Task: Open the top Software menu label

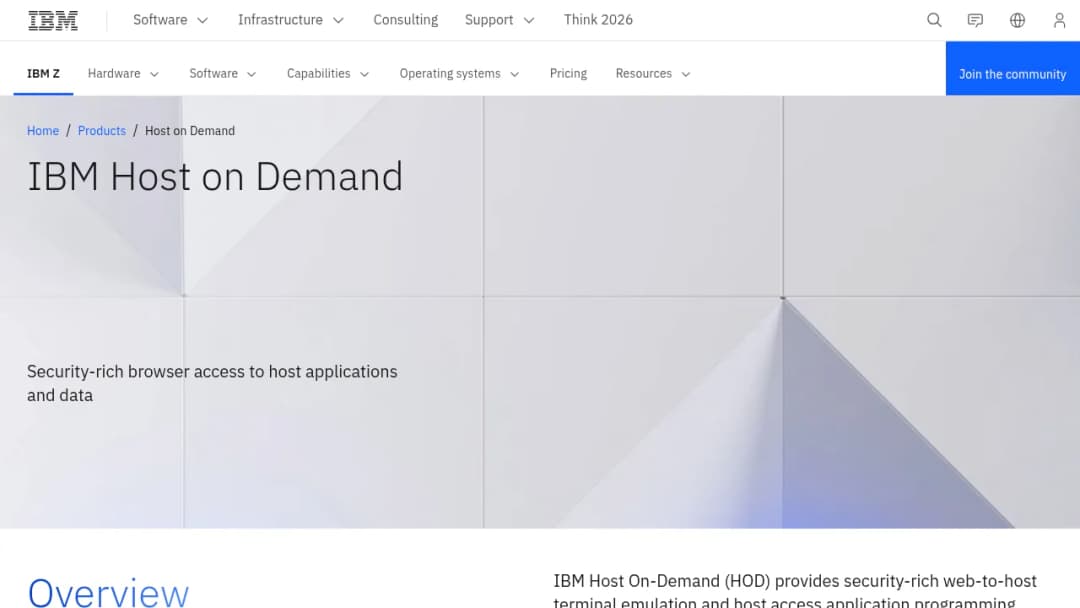Action: [160, 20]
